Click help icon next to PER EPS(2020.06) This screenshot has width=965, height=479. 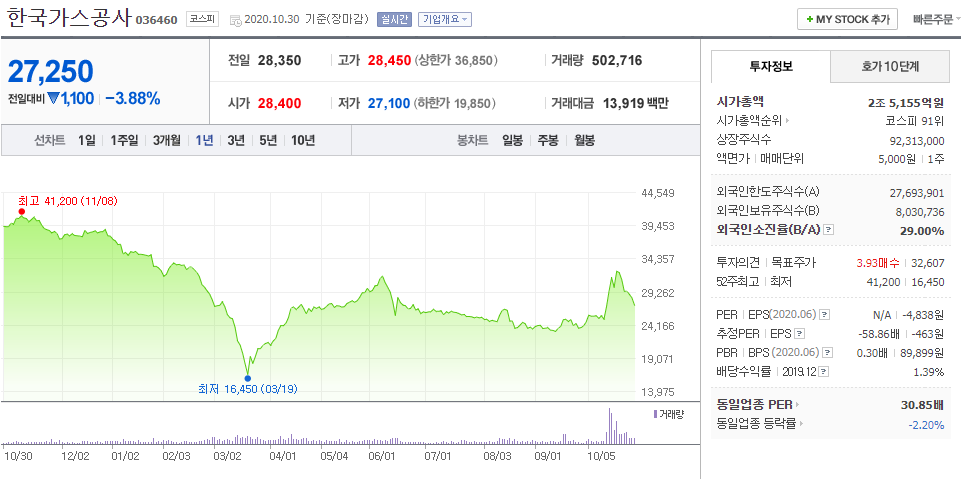tap(825, 315)
